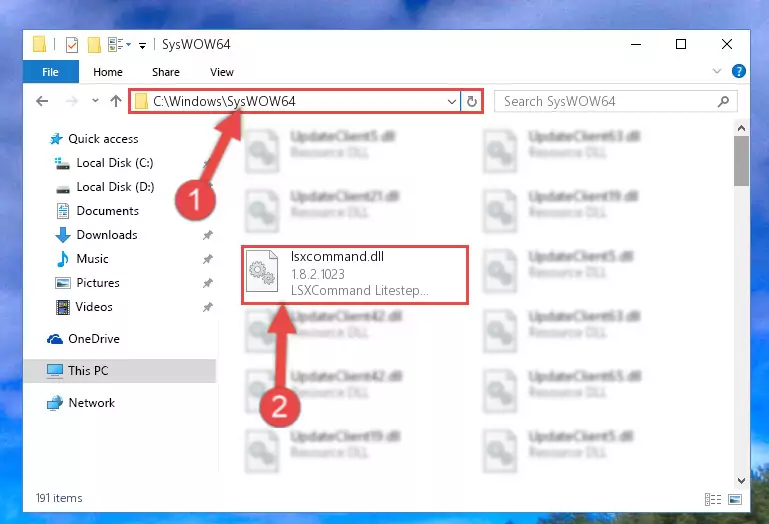Open the view layout quick access icon

tap(116, 44)
